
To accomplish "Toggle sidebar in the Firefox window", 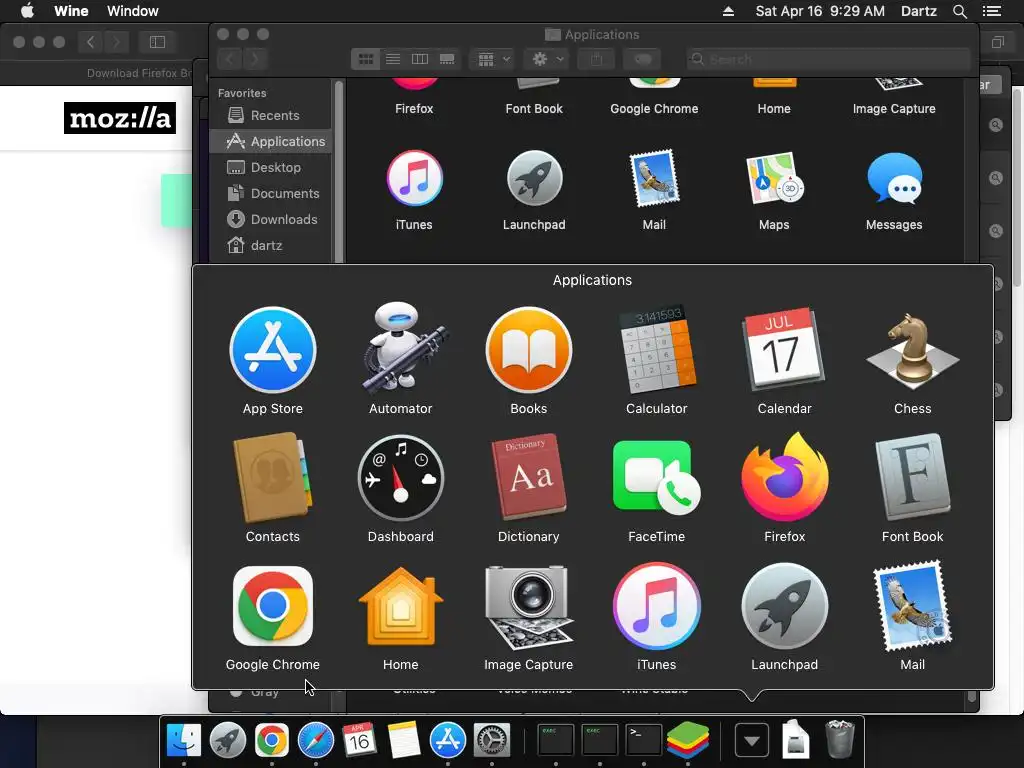I will [x=157, y=42].
